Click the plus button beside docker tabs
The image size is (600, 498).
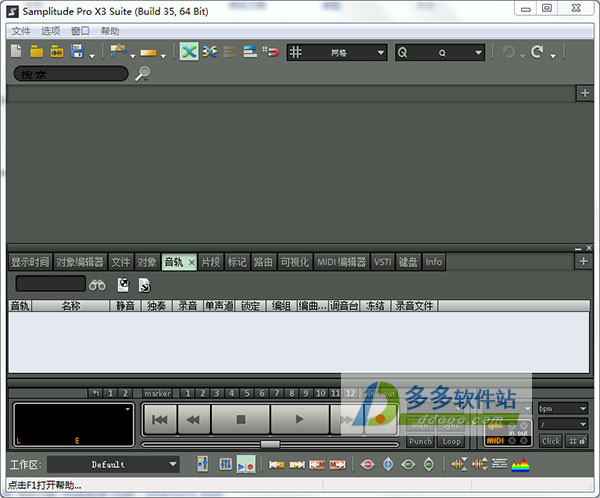coord(583,261)
